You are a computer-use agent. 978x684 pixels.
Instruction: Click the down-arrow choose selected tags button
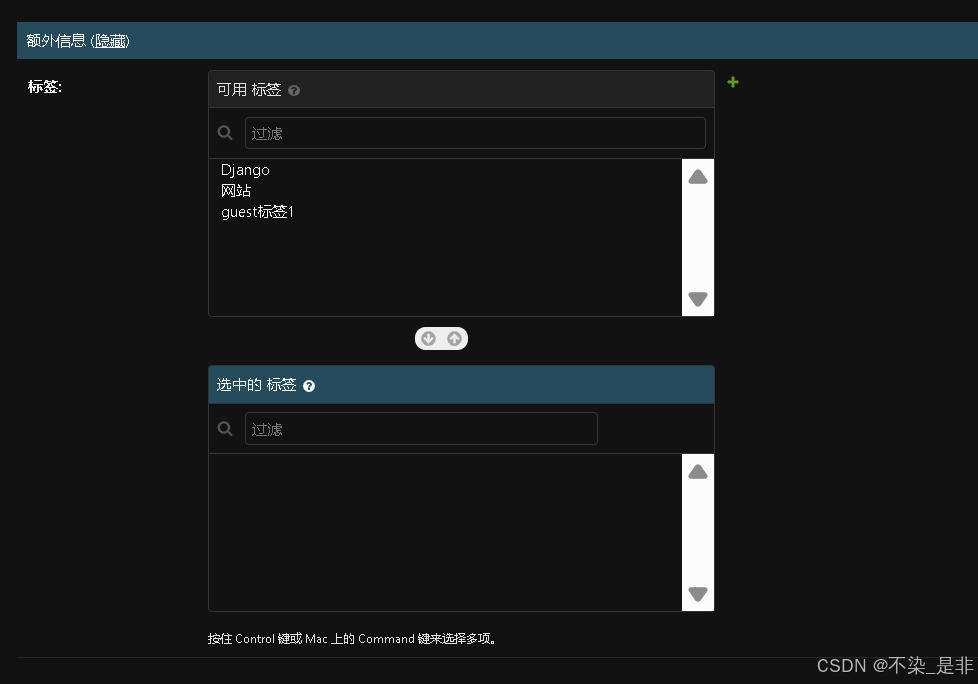click(x=428, y=339)
